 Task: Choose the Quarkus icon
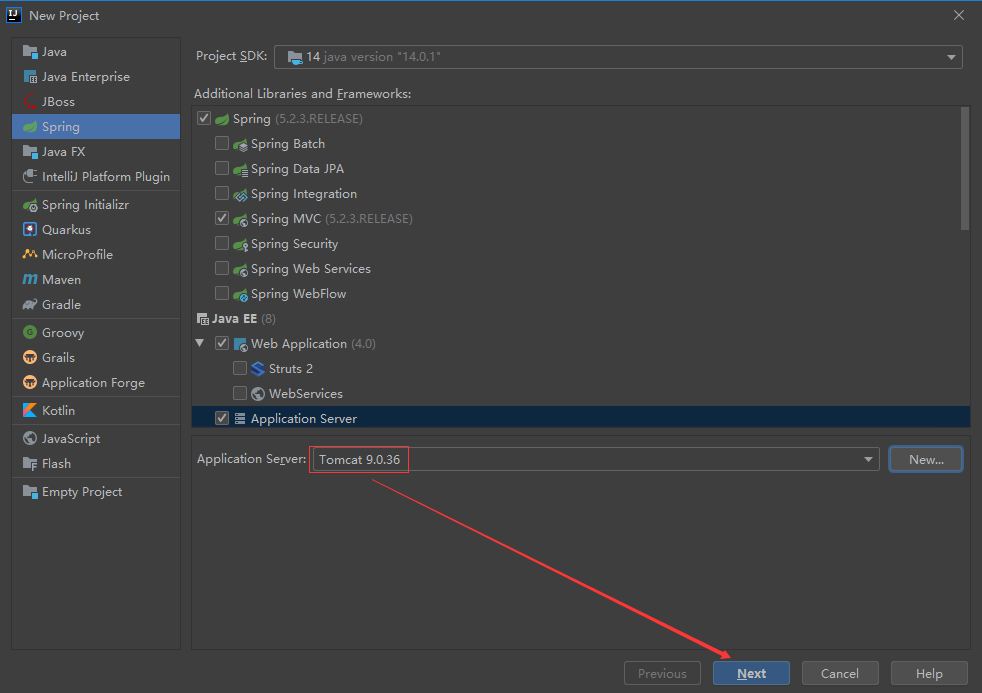tap(30, 230)
